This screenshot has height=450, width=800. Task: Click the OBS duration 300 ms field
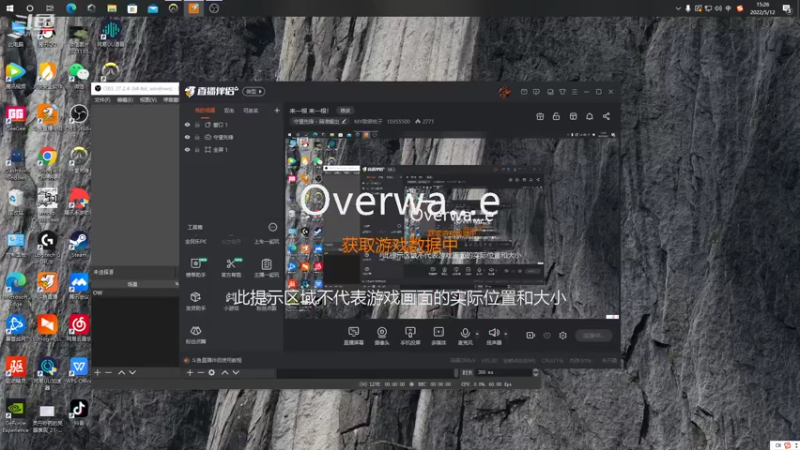pos(503,372)
